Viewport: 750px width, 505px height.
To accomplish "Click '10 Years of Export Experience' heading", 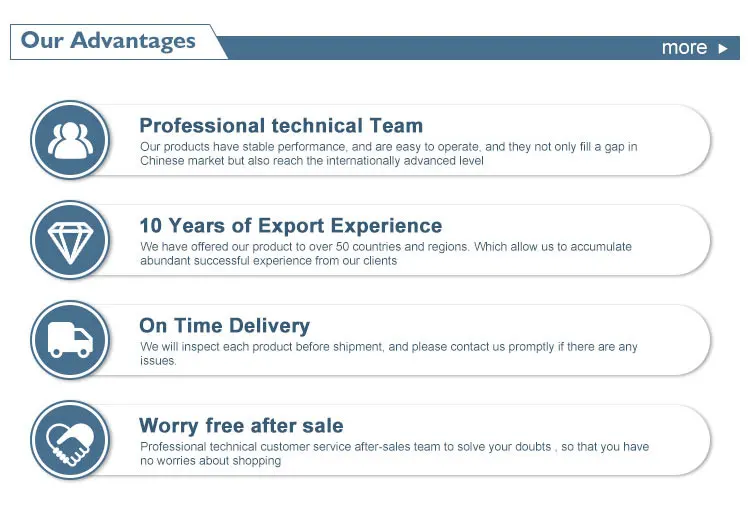I will point(290,226).
